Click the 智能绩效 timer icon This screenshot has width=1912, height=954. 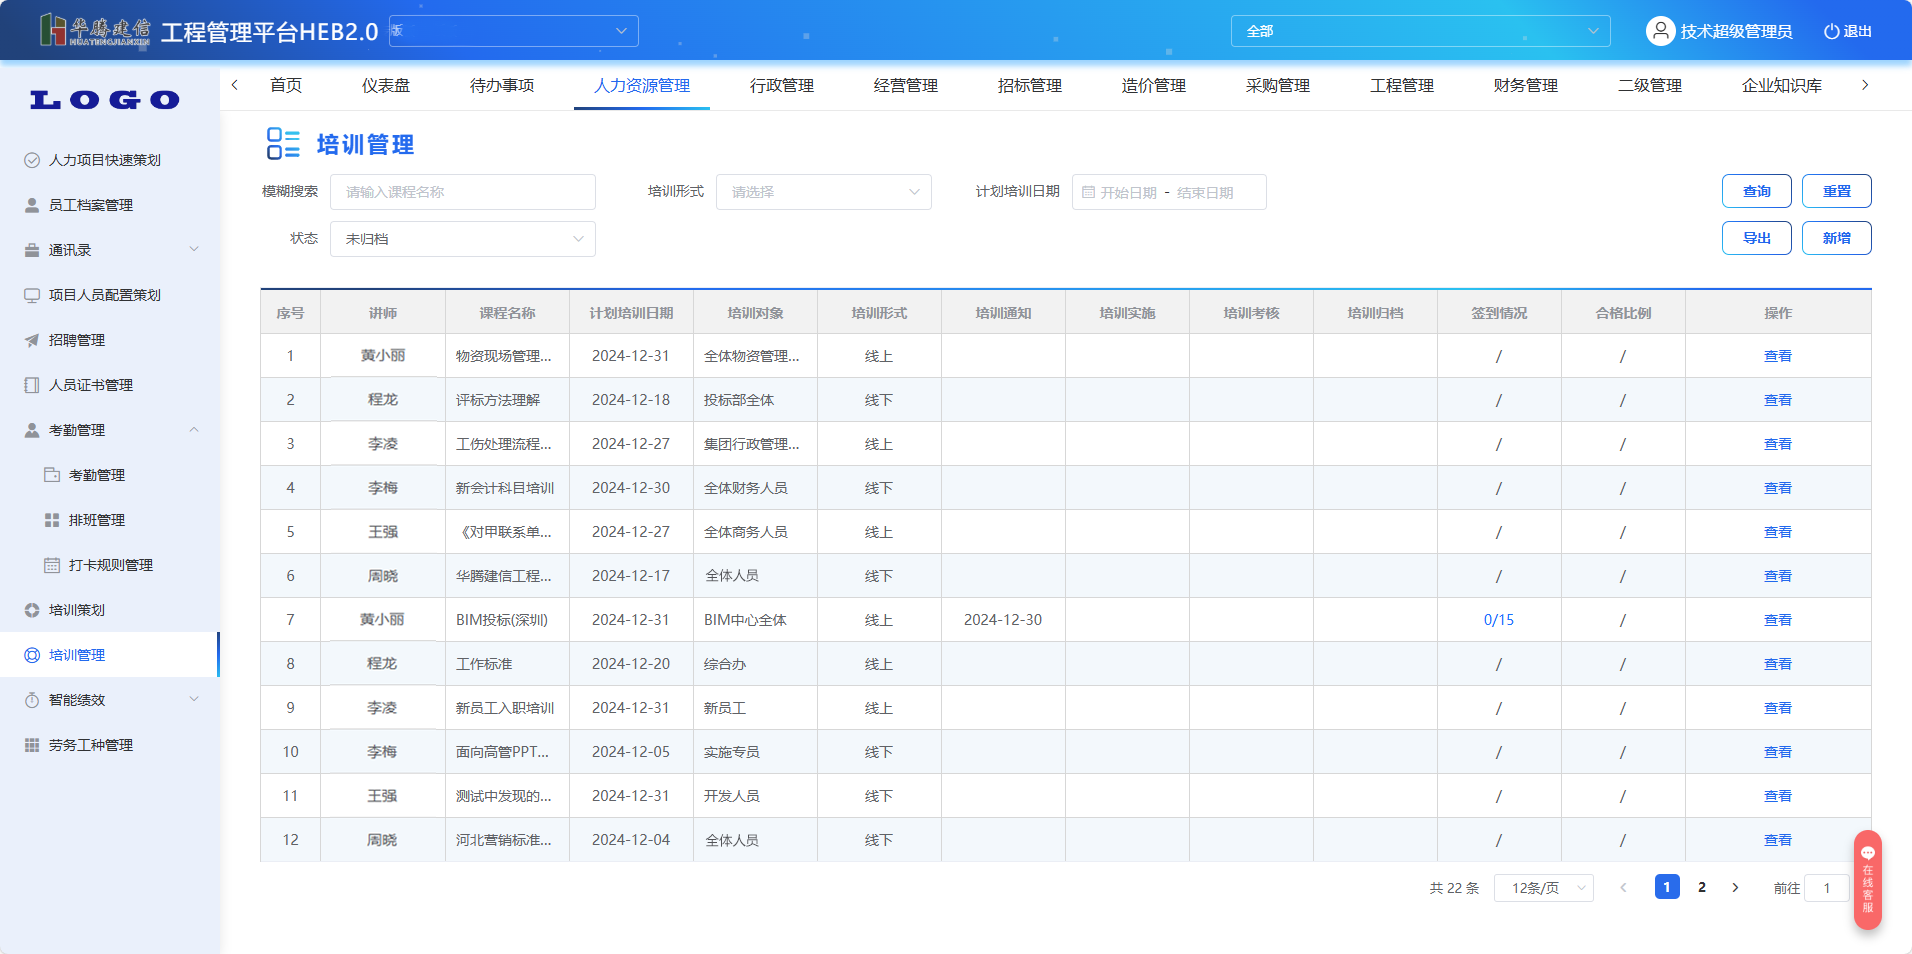point(32,700)
